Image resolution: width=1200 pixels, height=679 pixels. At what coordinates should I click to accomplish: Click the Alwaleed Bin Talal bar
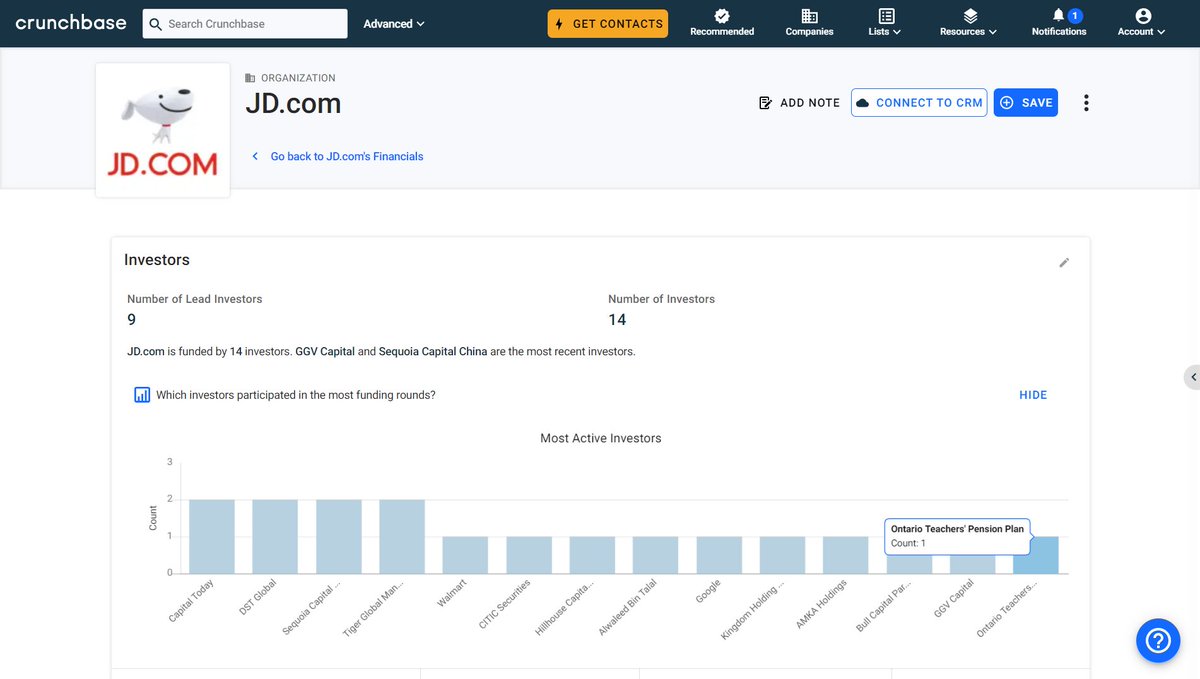pyautogui.click(x=656, y=555)
